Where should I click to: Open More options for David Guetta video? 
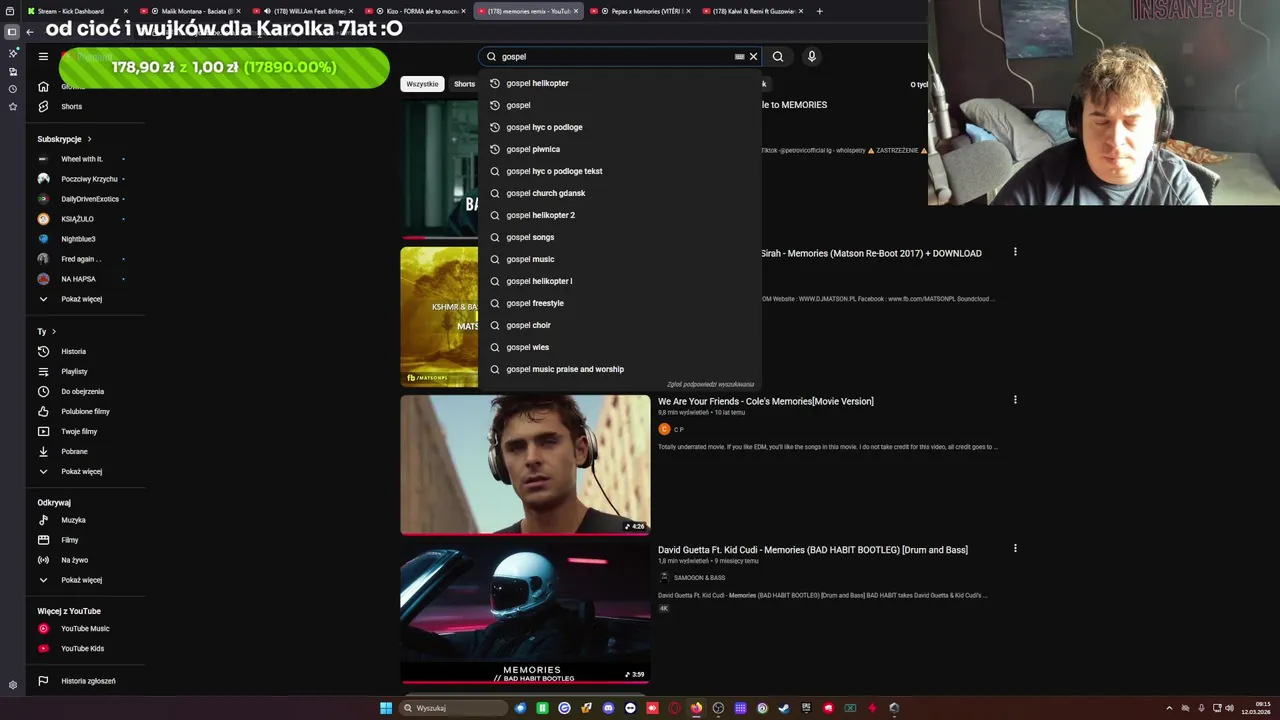point(1015,548)
